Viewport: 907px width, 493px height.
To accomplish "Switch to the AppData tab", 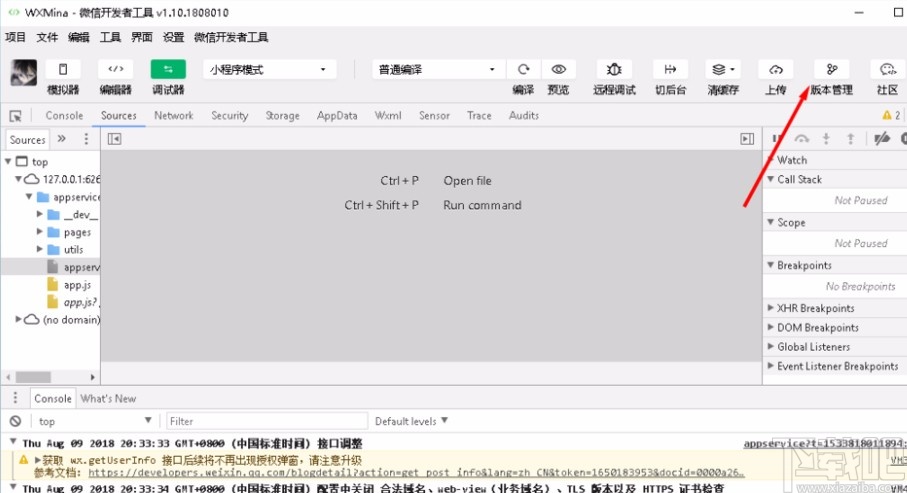I will click(337, 116).
